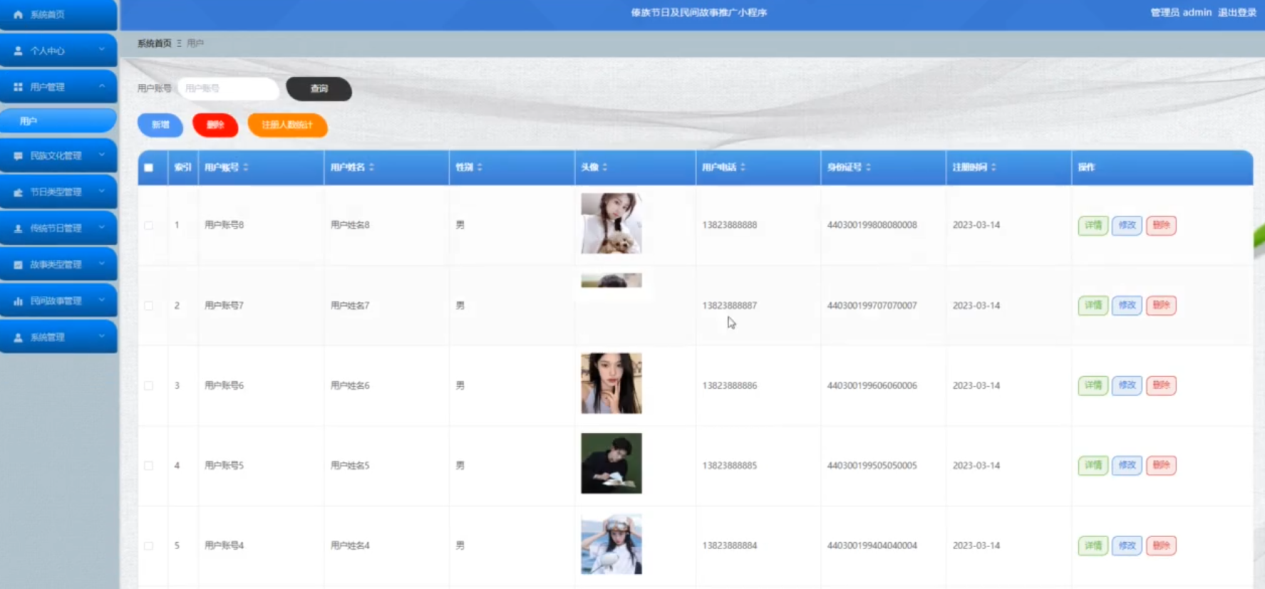Check the box for row 用户账号6
The image size is (1265, 589).
148,385
